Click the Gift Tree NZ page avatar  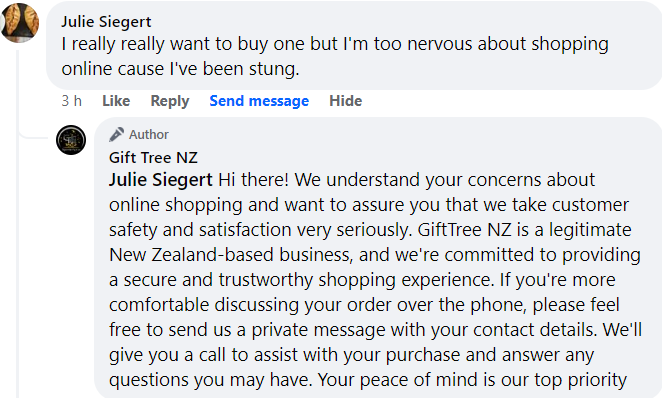point(71,140)
